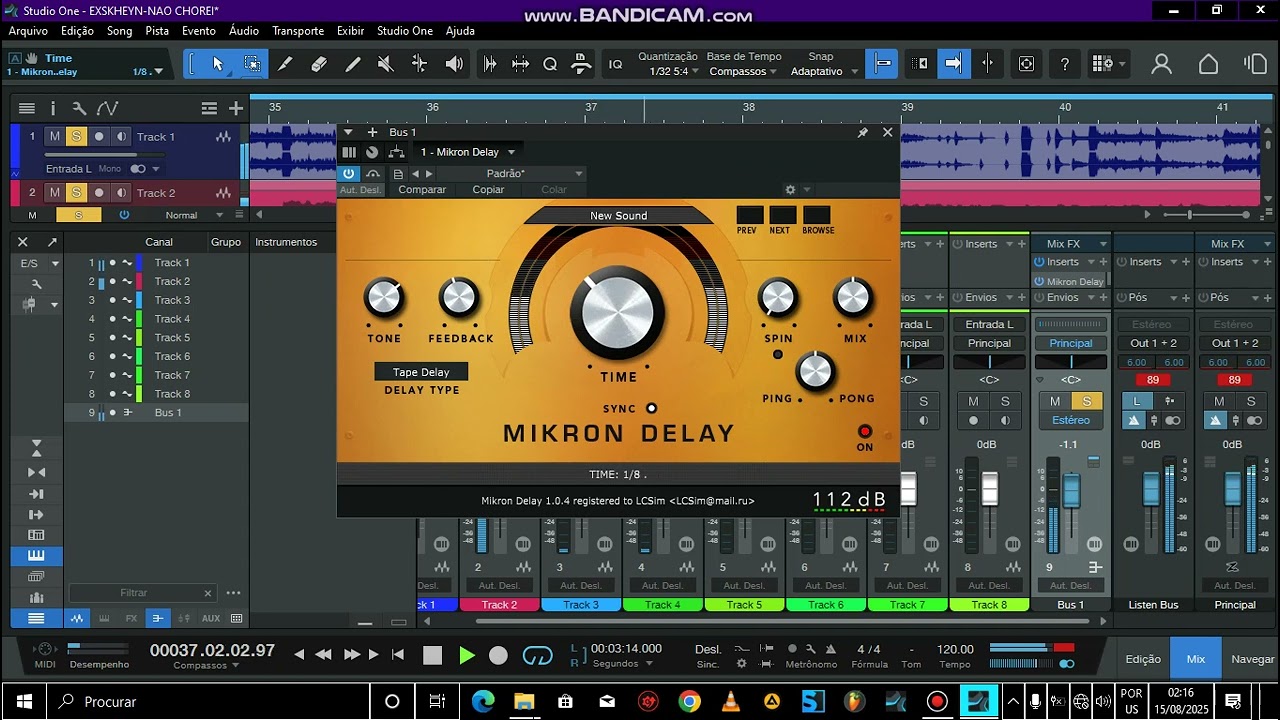
Task: Add tracks with plus icon
Action: tap(236, 108)
